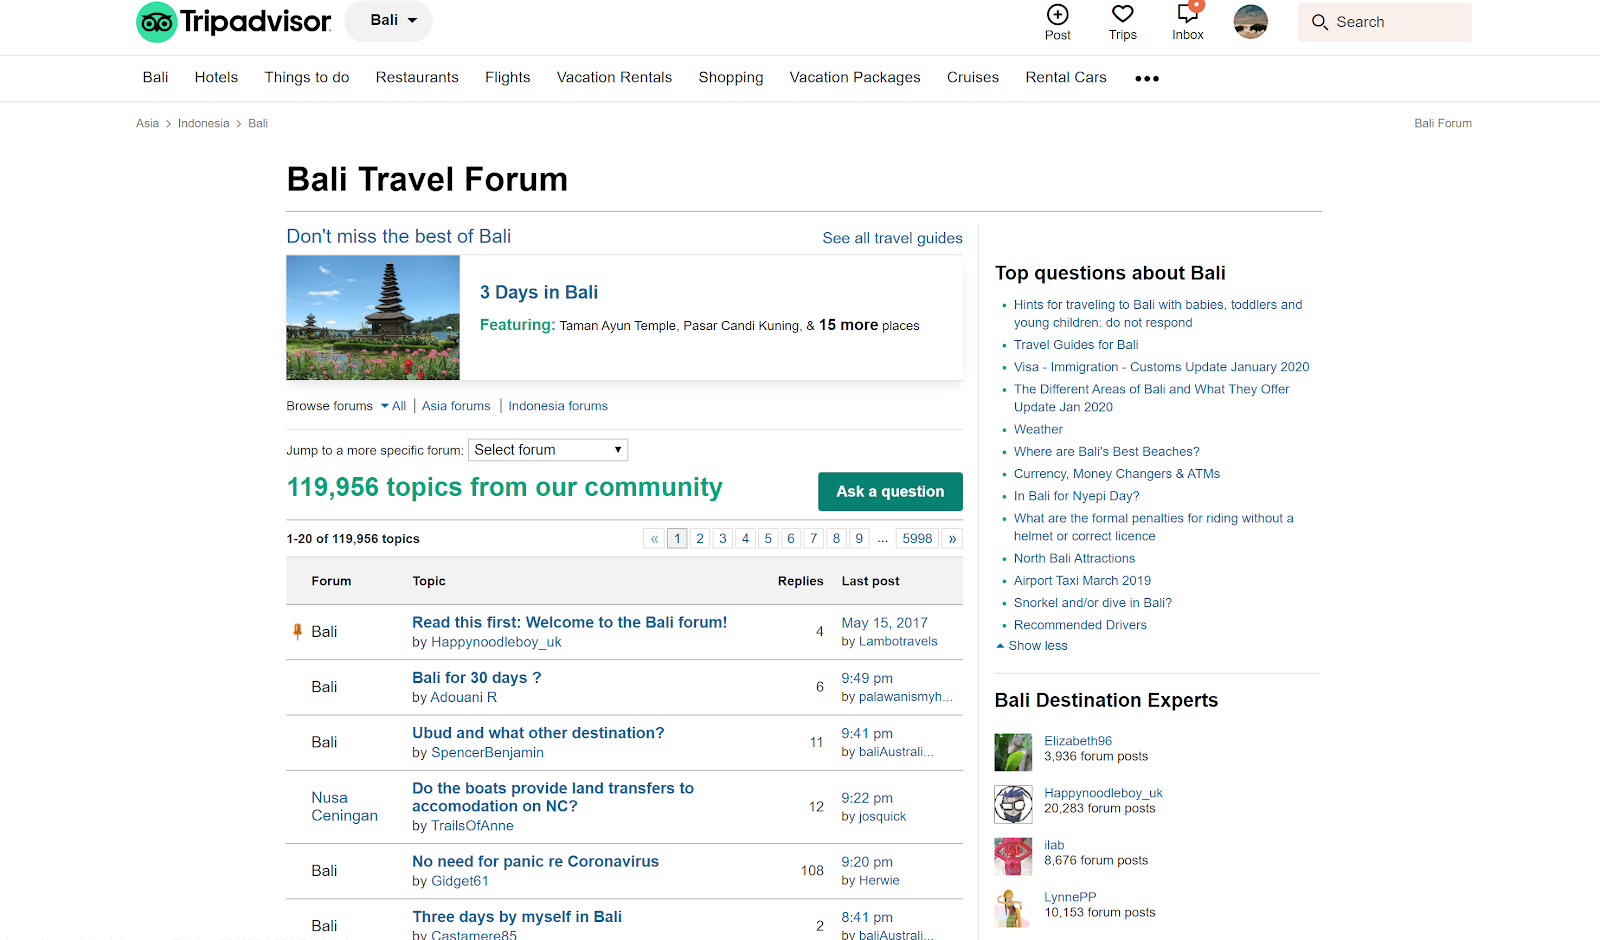Image resolution: width=1600 pixels, height=940 pixels.
Task: Go to Asia forums
Action: point(456,406)
